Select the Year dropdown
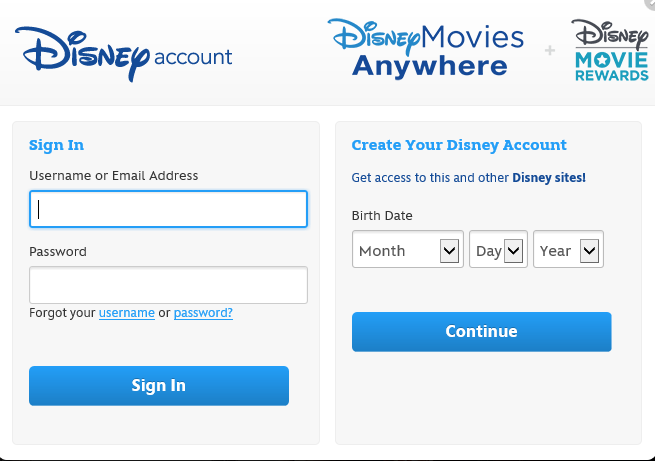This screenshot has width=655, height=461. tap(568, 250)
